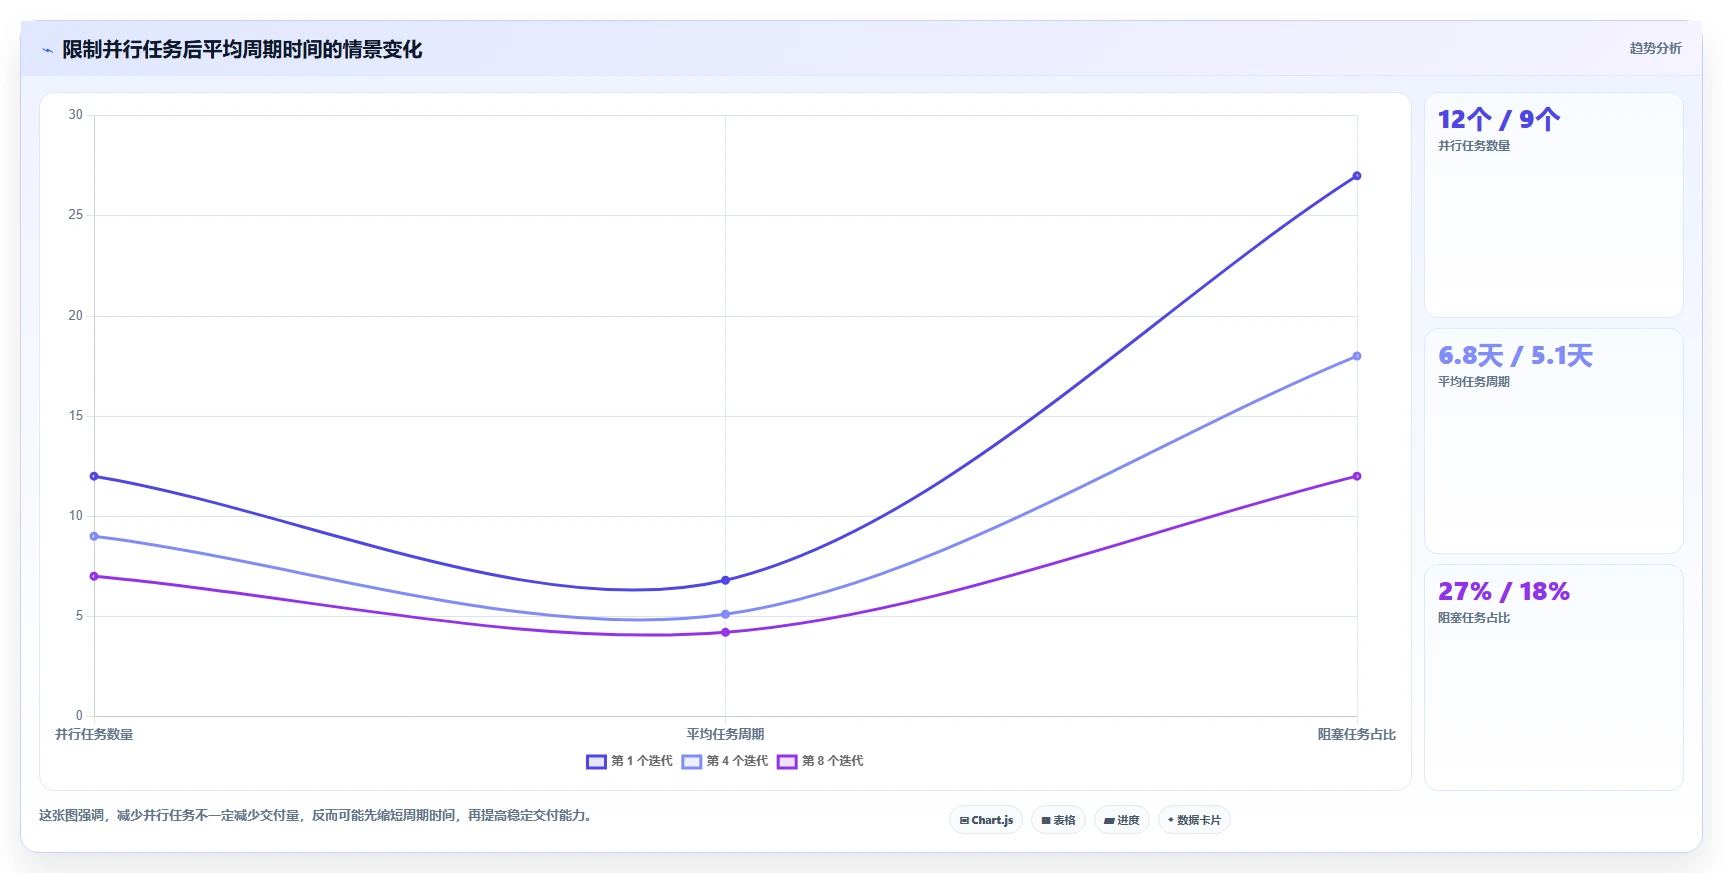Click the first-iteration point at 平均任务周期 (6.8)
The height and width of the screenshot is (873, 1723).
[x=726, y=580]
